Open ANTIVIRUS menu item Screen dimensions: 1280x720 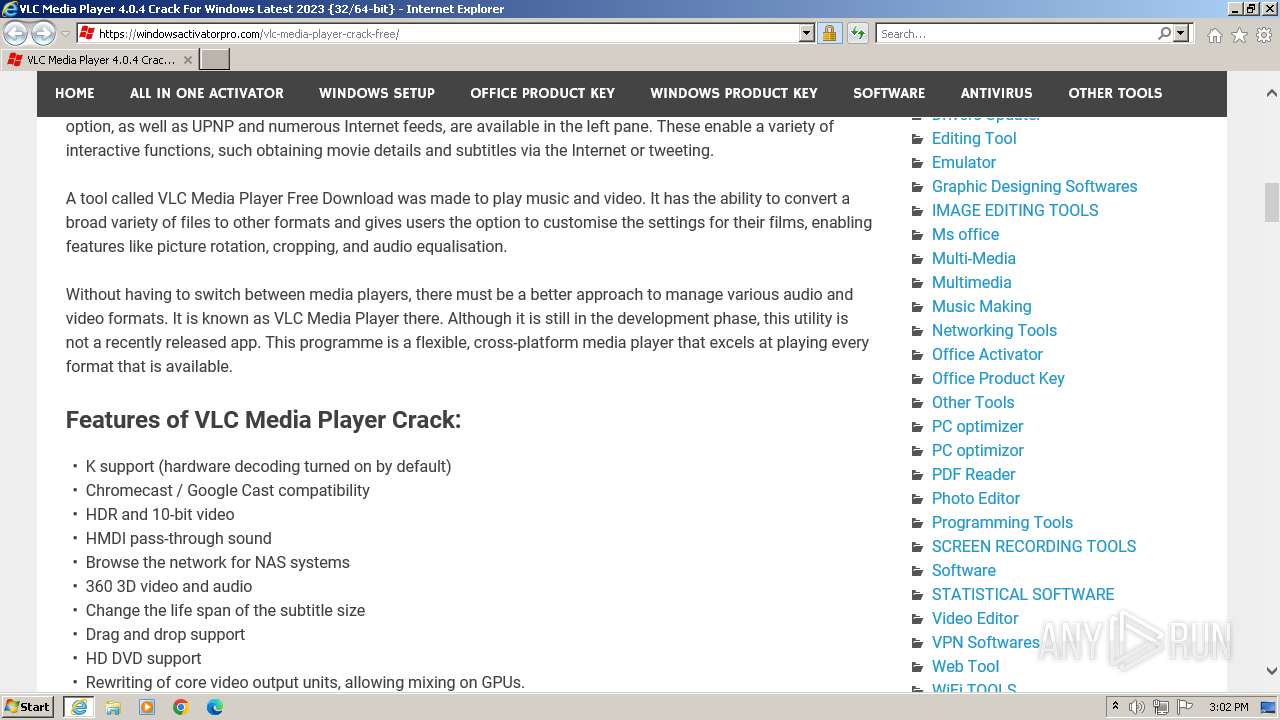click(997, 93)
